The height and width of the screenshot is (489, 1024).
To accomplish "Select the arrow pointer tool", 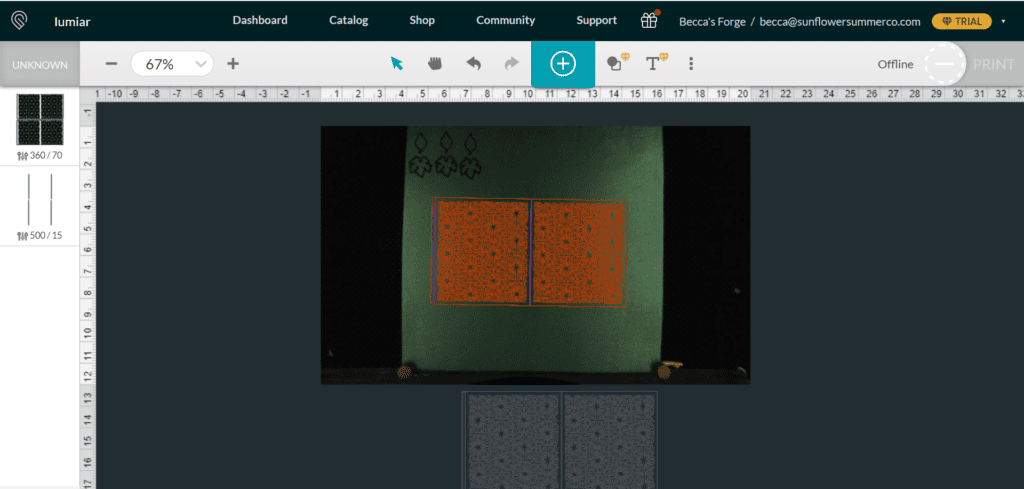I will pyautogui.click(x=396, y=63).
